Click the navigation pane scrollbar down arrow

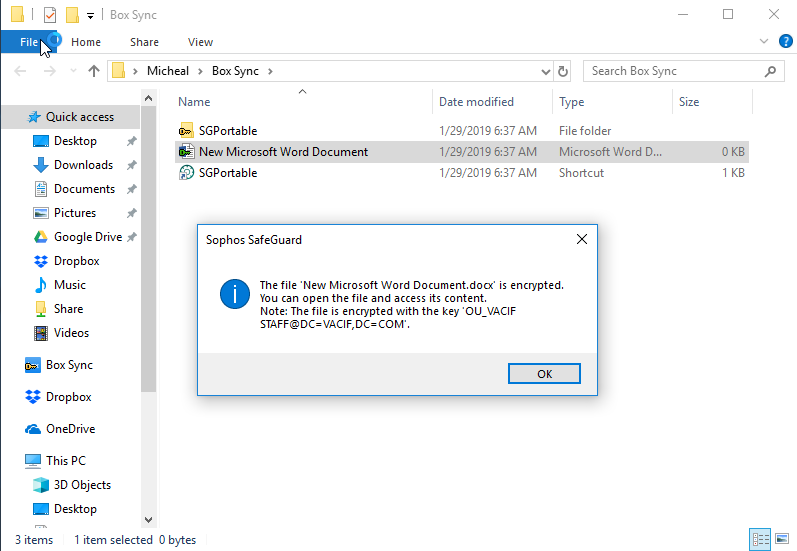click(x=148, y=519)
